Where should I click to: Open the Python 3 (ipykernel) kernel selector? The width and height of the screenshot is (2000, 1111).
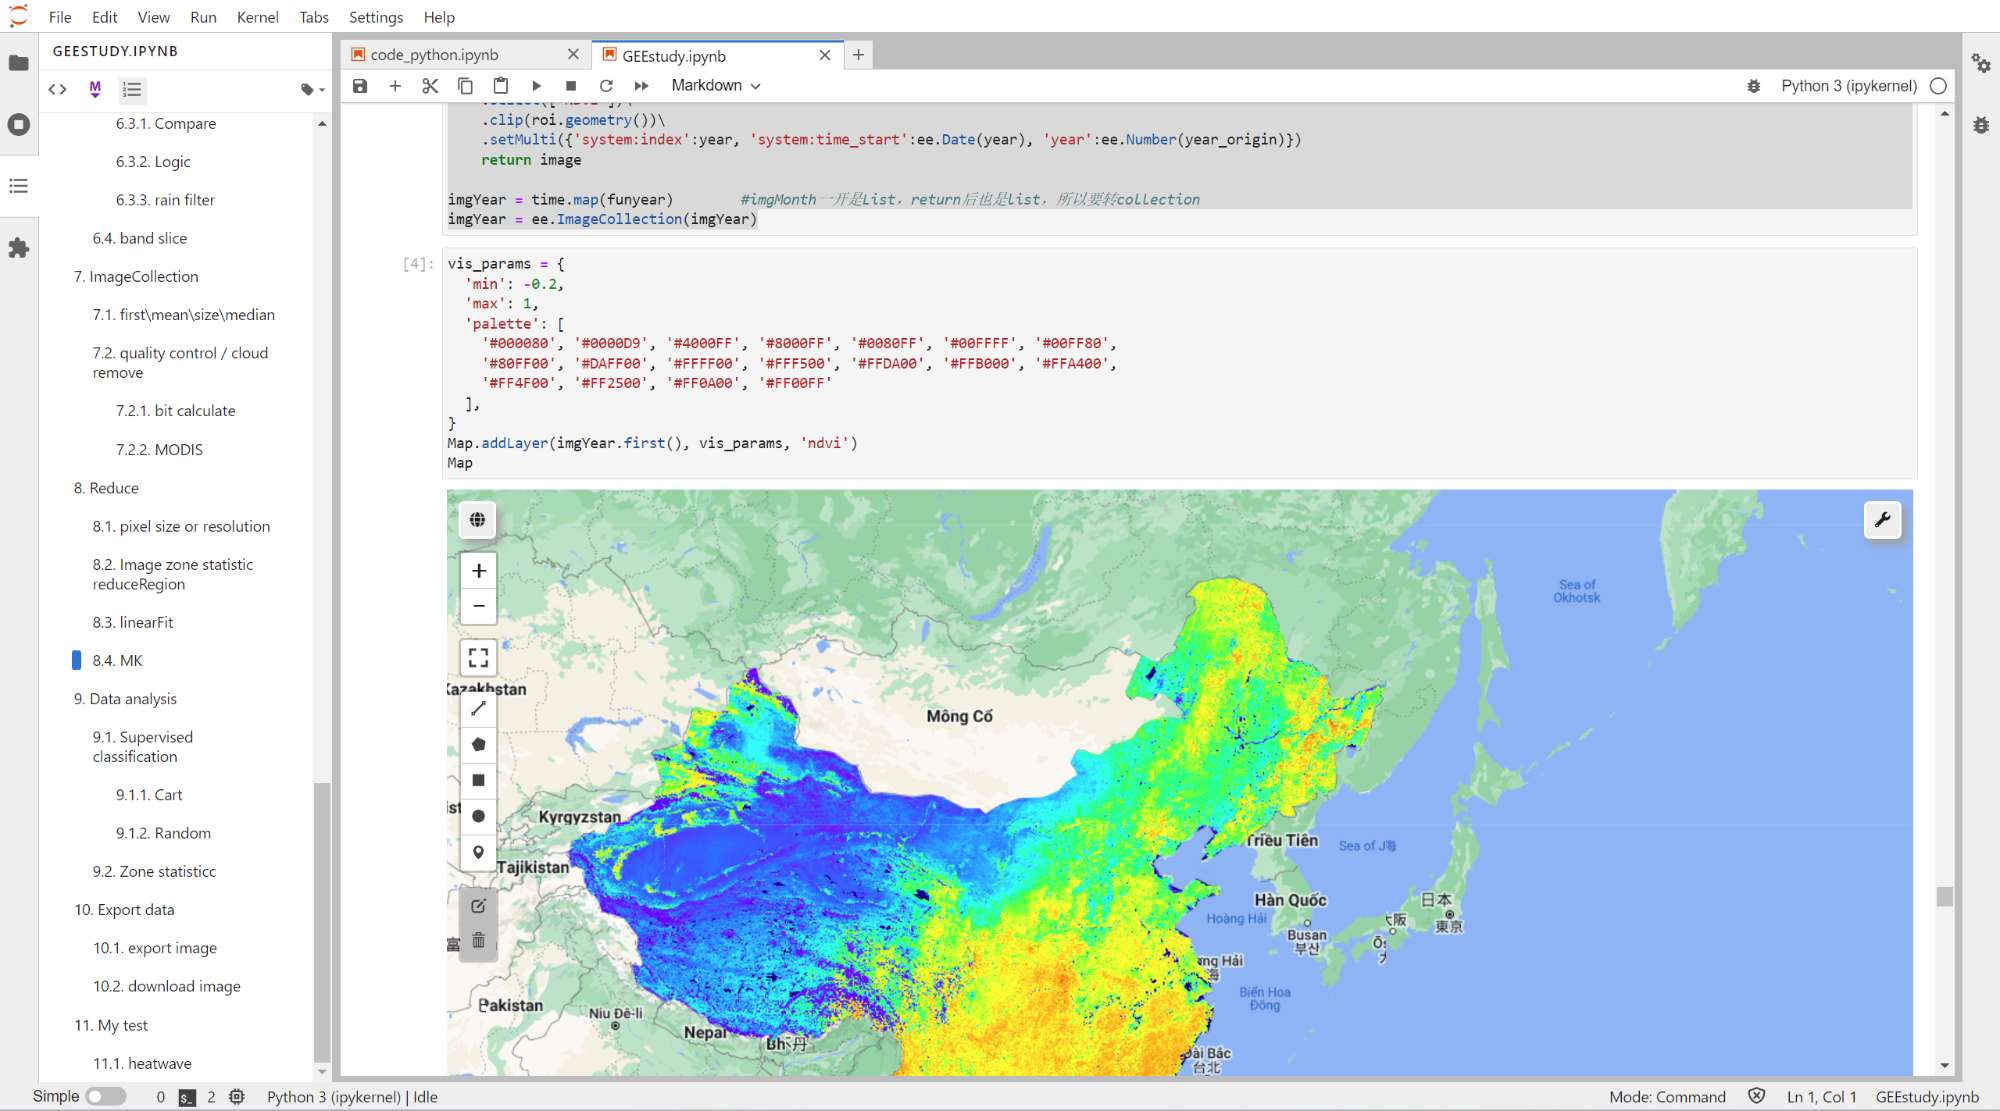[1848, 86]
